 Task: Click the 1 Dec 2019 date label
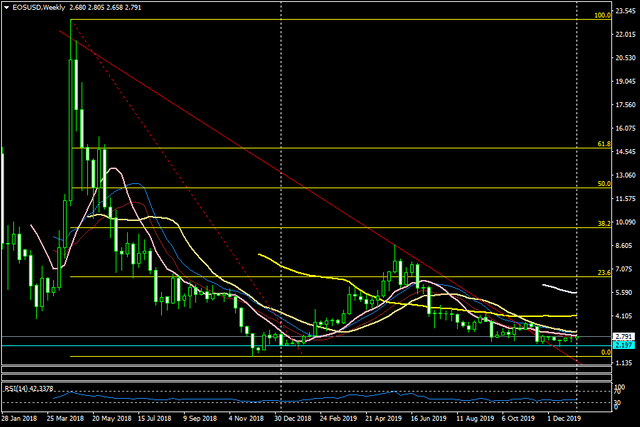click(x=564, y=418)
